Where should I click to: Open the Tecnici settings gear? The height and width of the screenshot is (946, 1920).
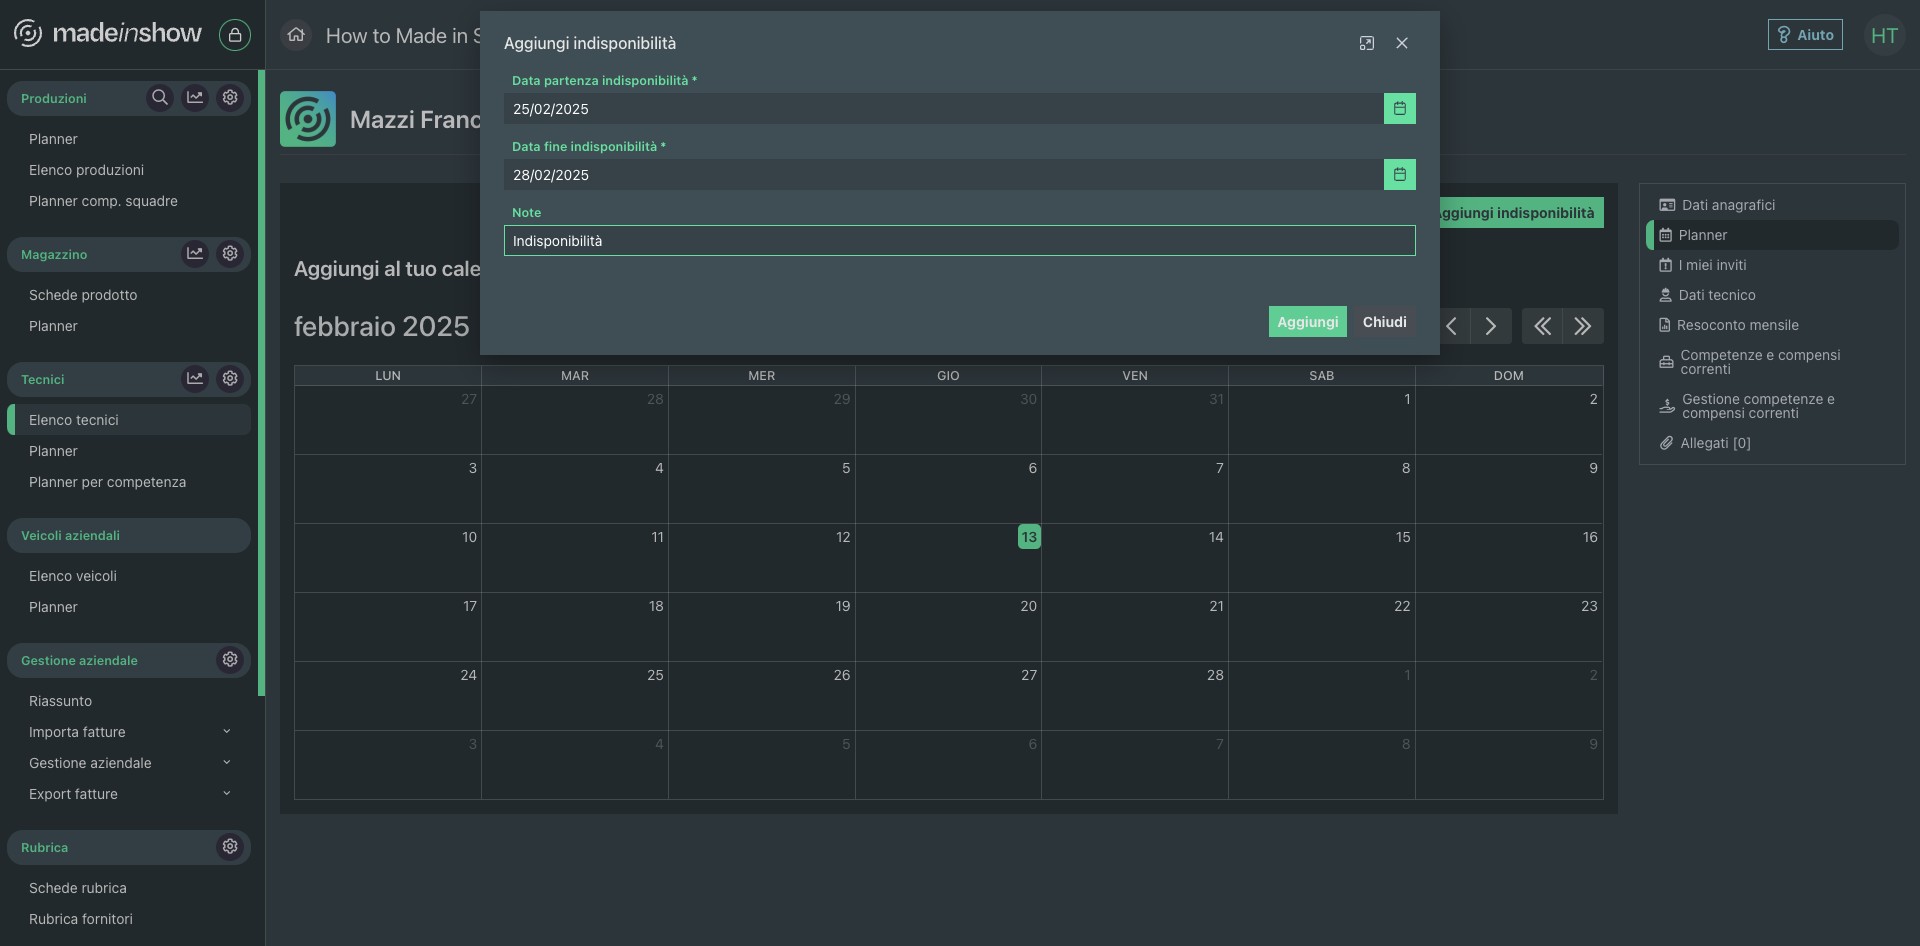[x=230, y=379]
